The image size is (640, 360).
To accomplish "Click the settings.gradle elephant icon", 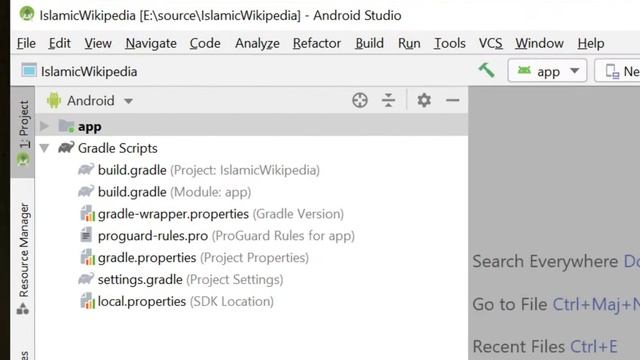I will coord(86,279).
